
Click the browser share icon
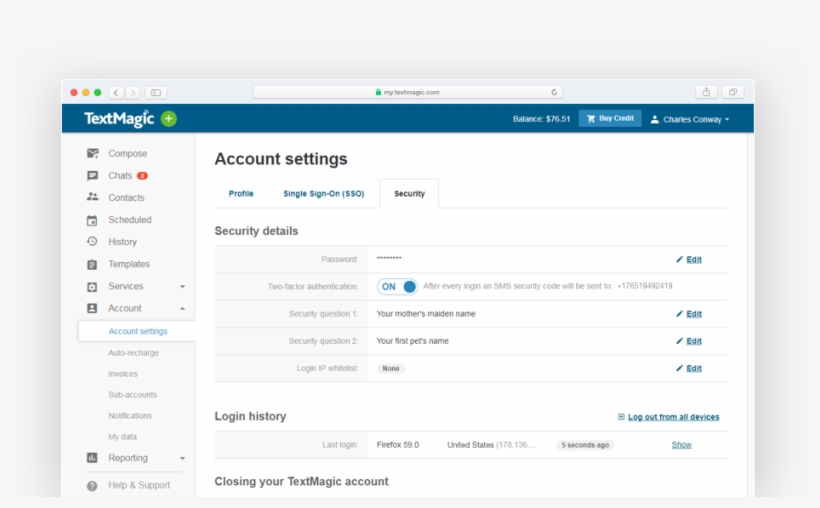coord(706,92)
